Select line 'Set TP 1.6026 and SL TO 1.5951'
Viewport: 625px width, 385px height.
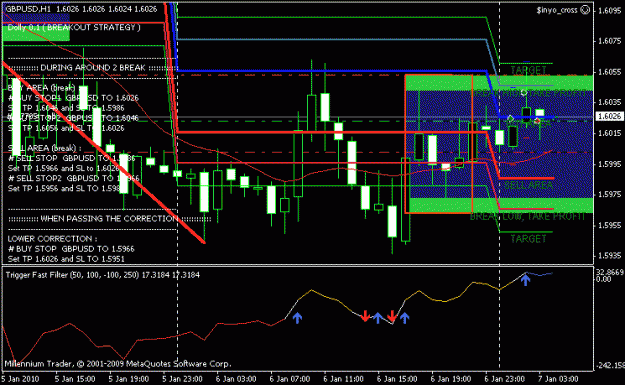point(66,259)
